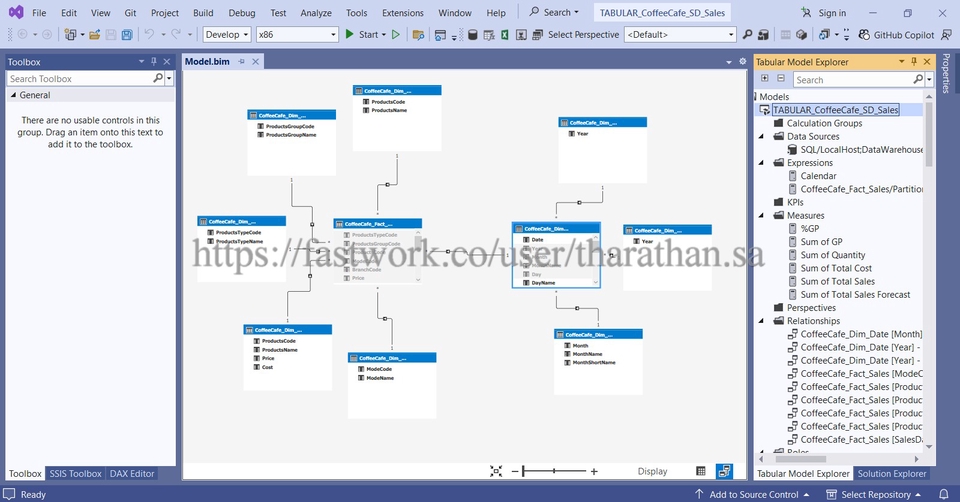
Task: Click the Collapse All icon in Tabular Model Explorer
Action: (x=782, y=79)
